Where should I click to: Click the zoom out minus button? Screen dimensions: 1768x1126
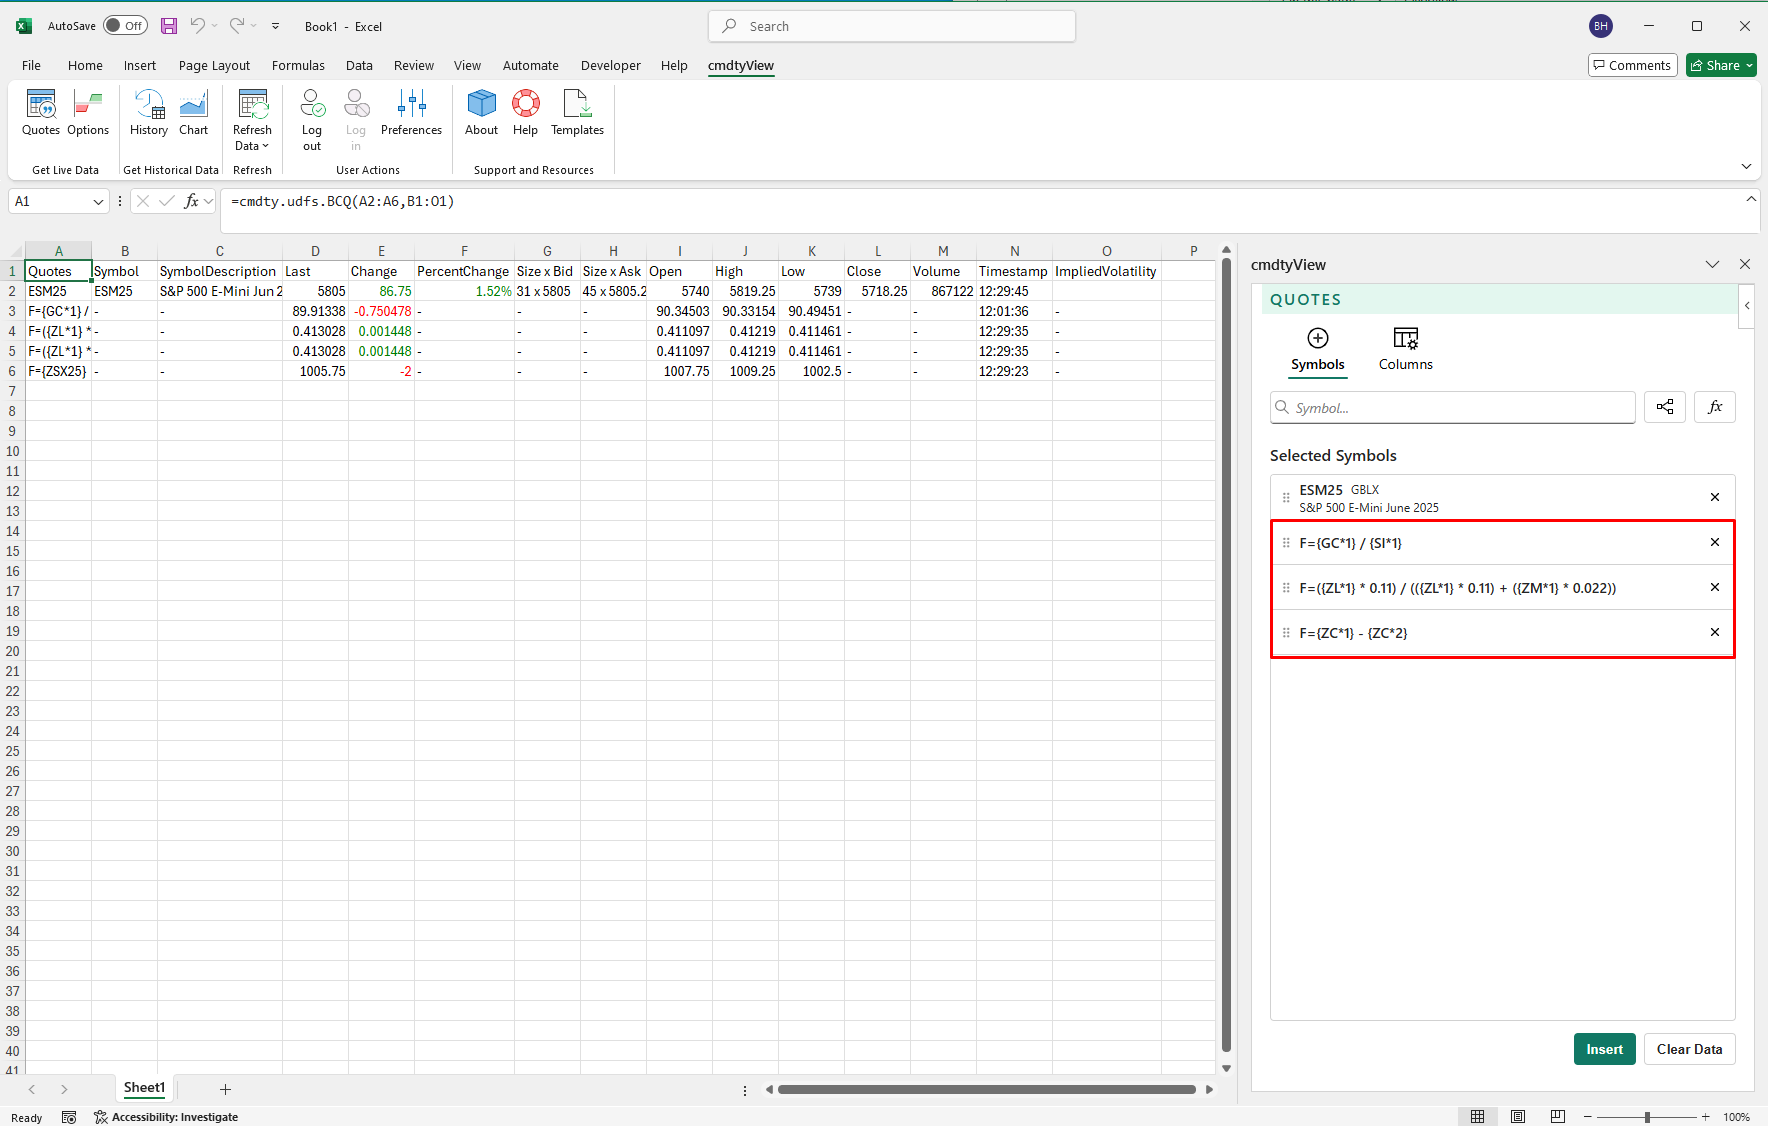1588,1117
